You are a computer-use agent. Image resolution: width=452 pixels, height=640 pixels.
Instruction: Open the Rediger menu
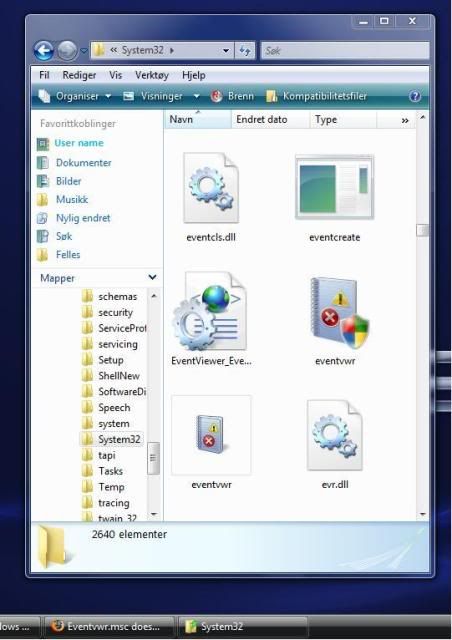tap(79, 75)
